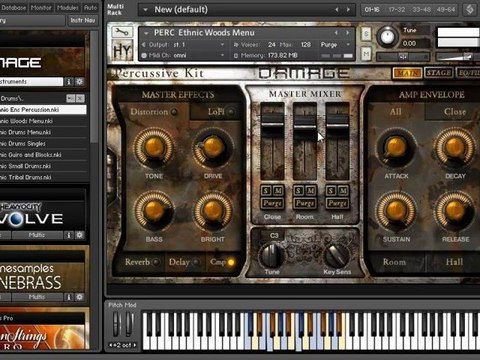Mute the Room mic channel
Screen dimensions: 480x360
(x=311, y=190)
